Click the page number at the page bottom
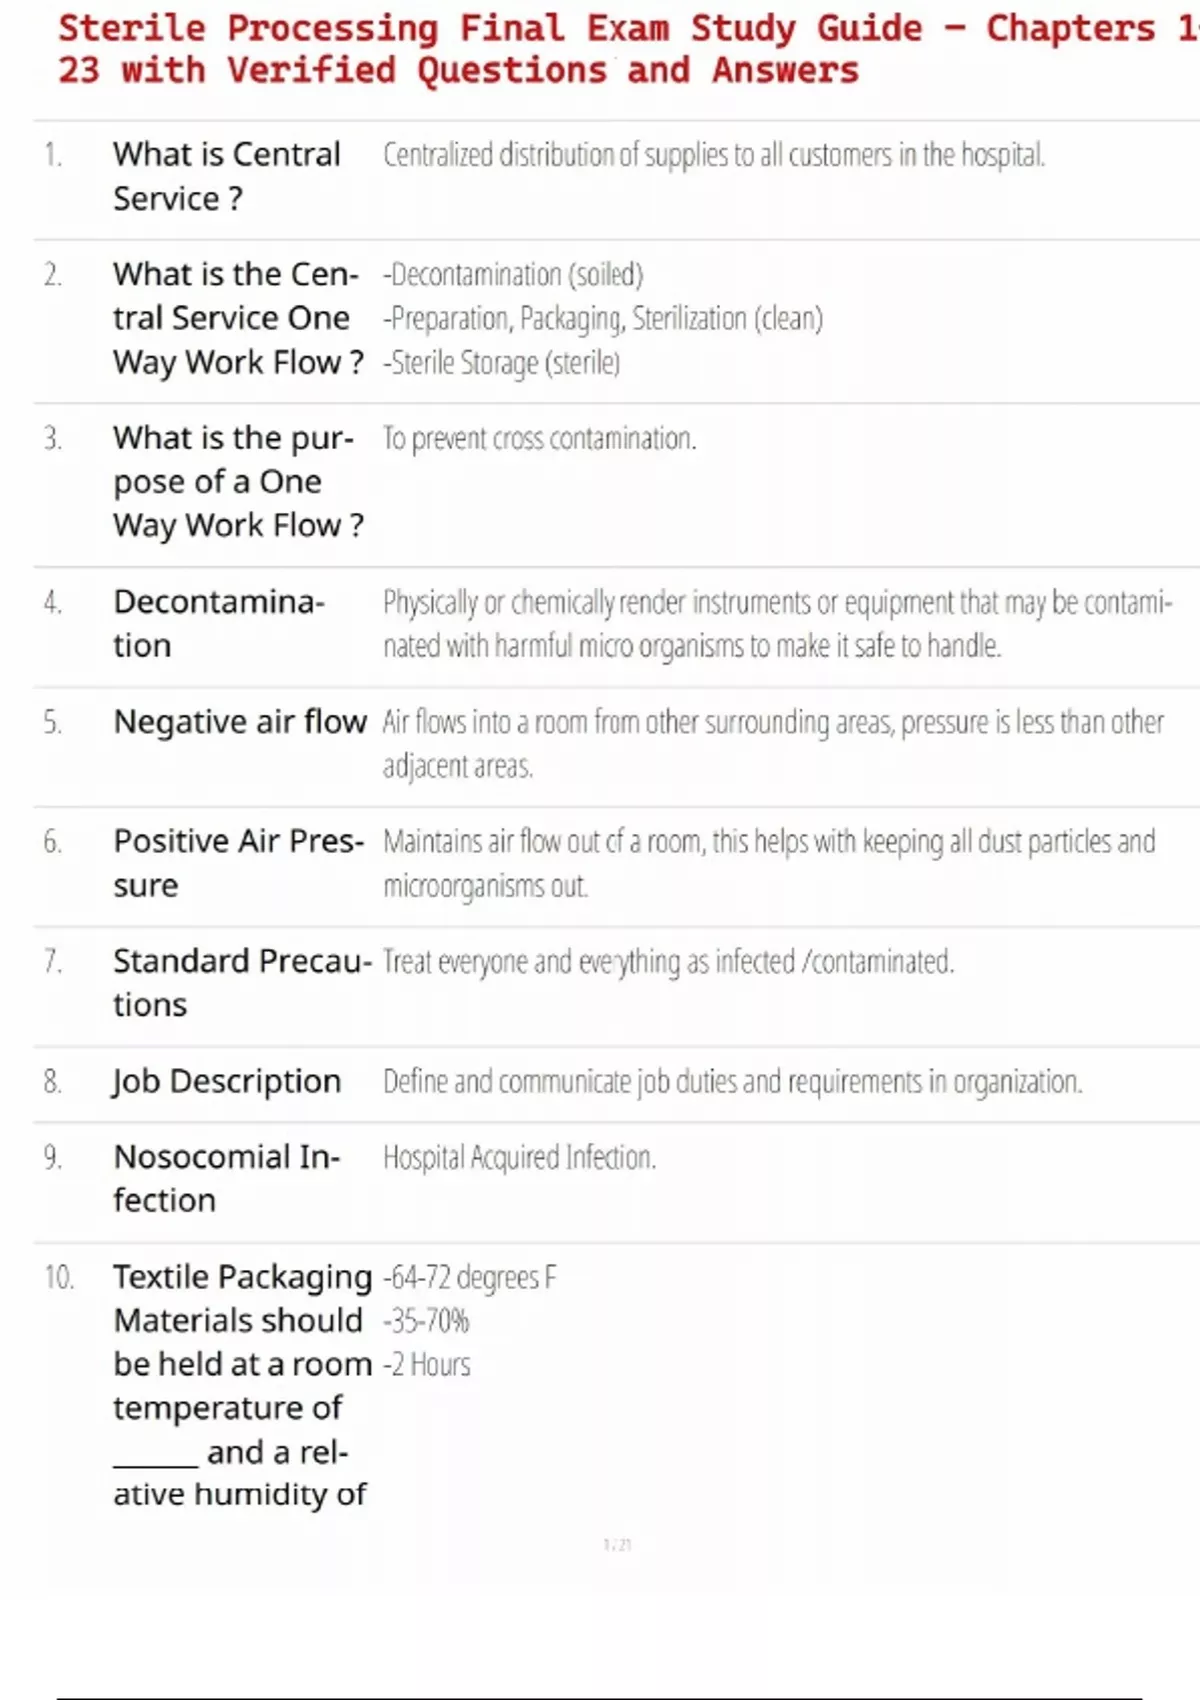Screen dimensions: 1200x1700 tap(617, 1545)
